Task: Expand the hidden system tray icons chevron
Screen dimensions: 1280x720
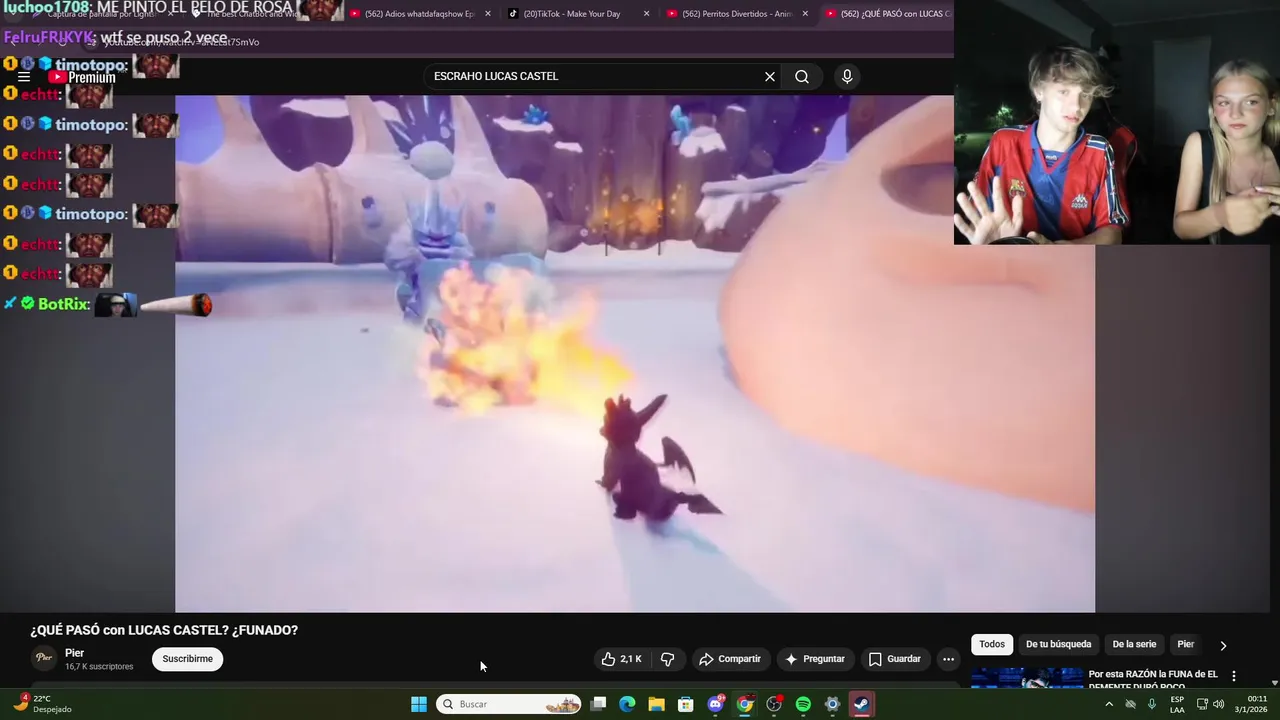Action: (x=1109, y=704)
